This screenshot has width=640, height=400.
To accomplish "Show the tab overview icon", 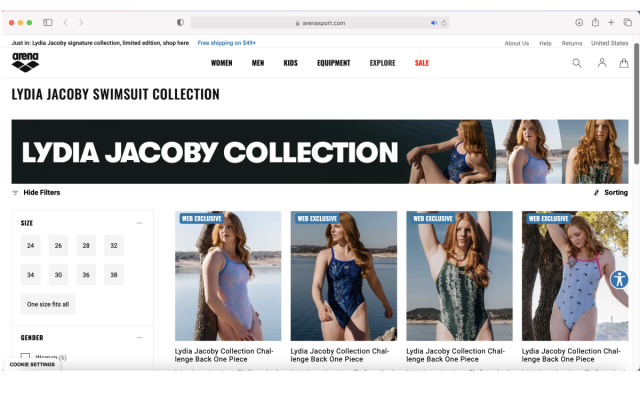I will point(628,22).
